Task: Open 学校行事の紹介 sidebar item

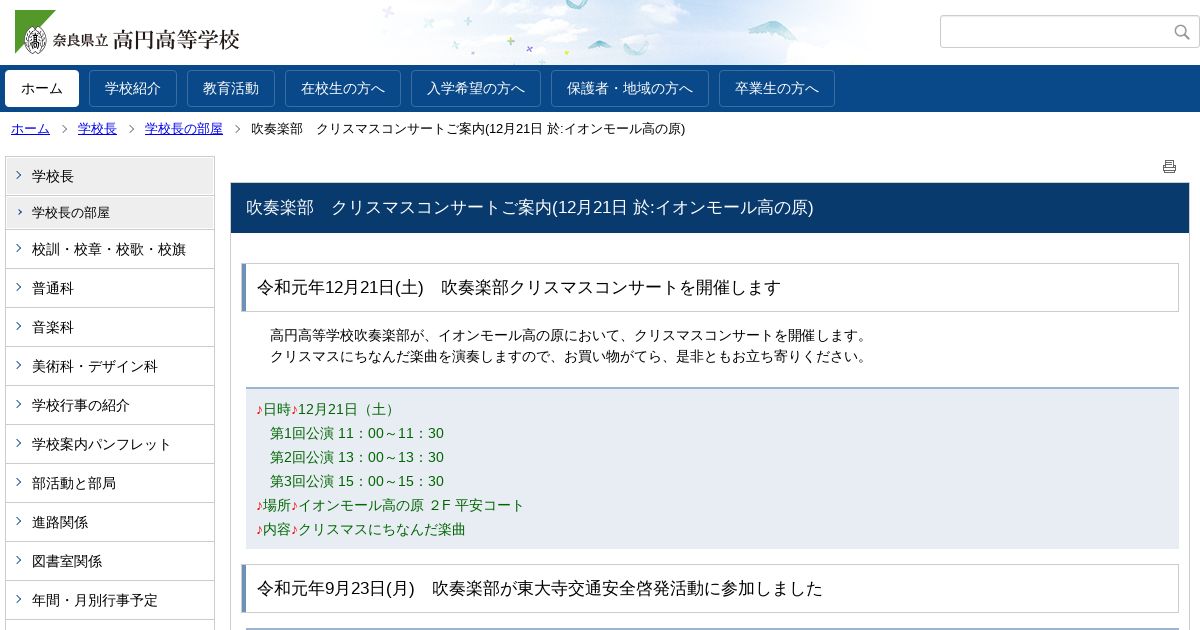Action: (x=110, y=405)
